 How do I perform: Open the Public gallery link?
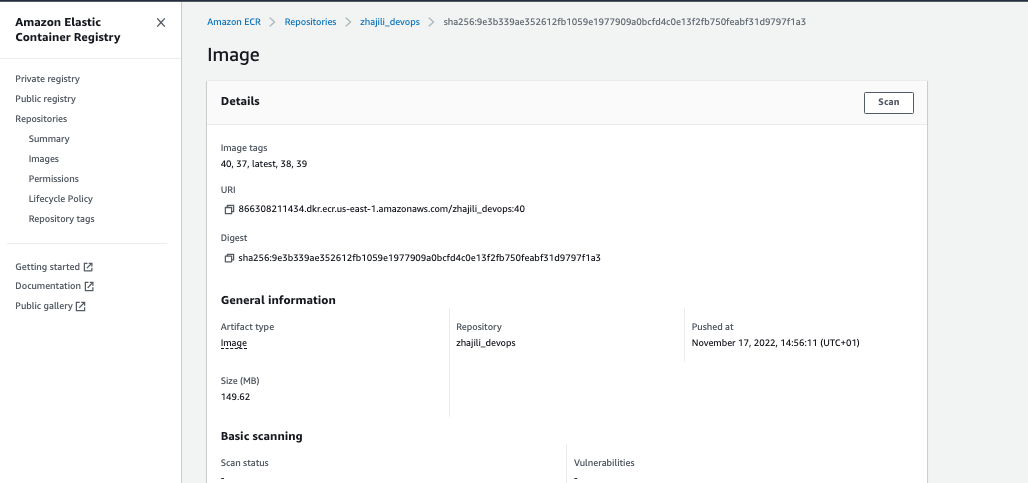pyautogui.click(x=44, y=306)
